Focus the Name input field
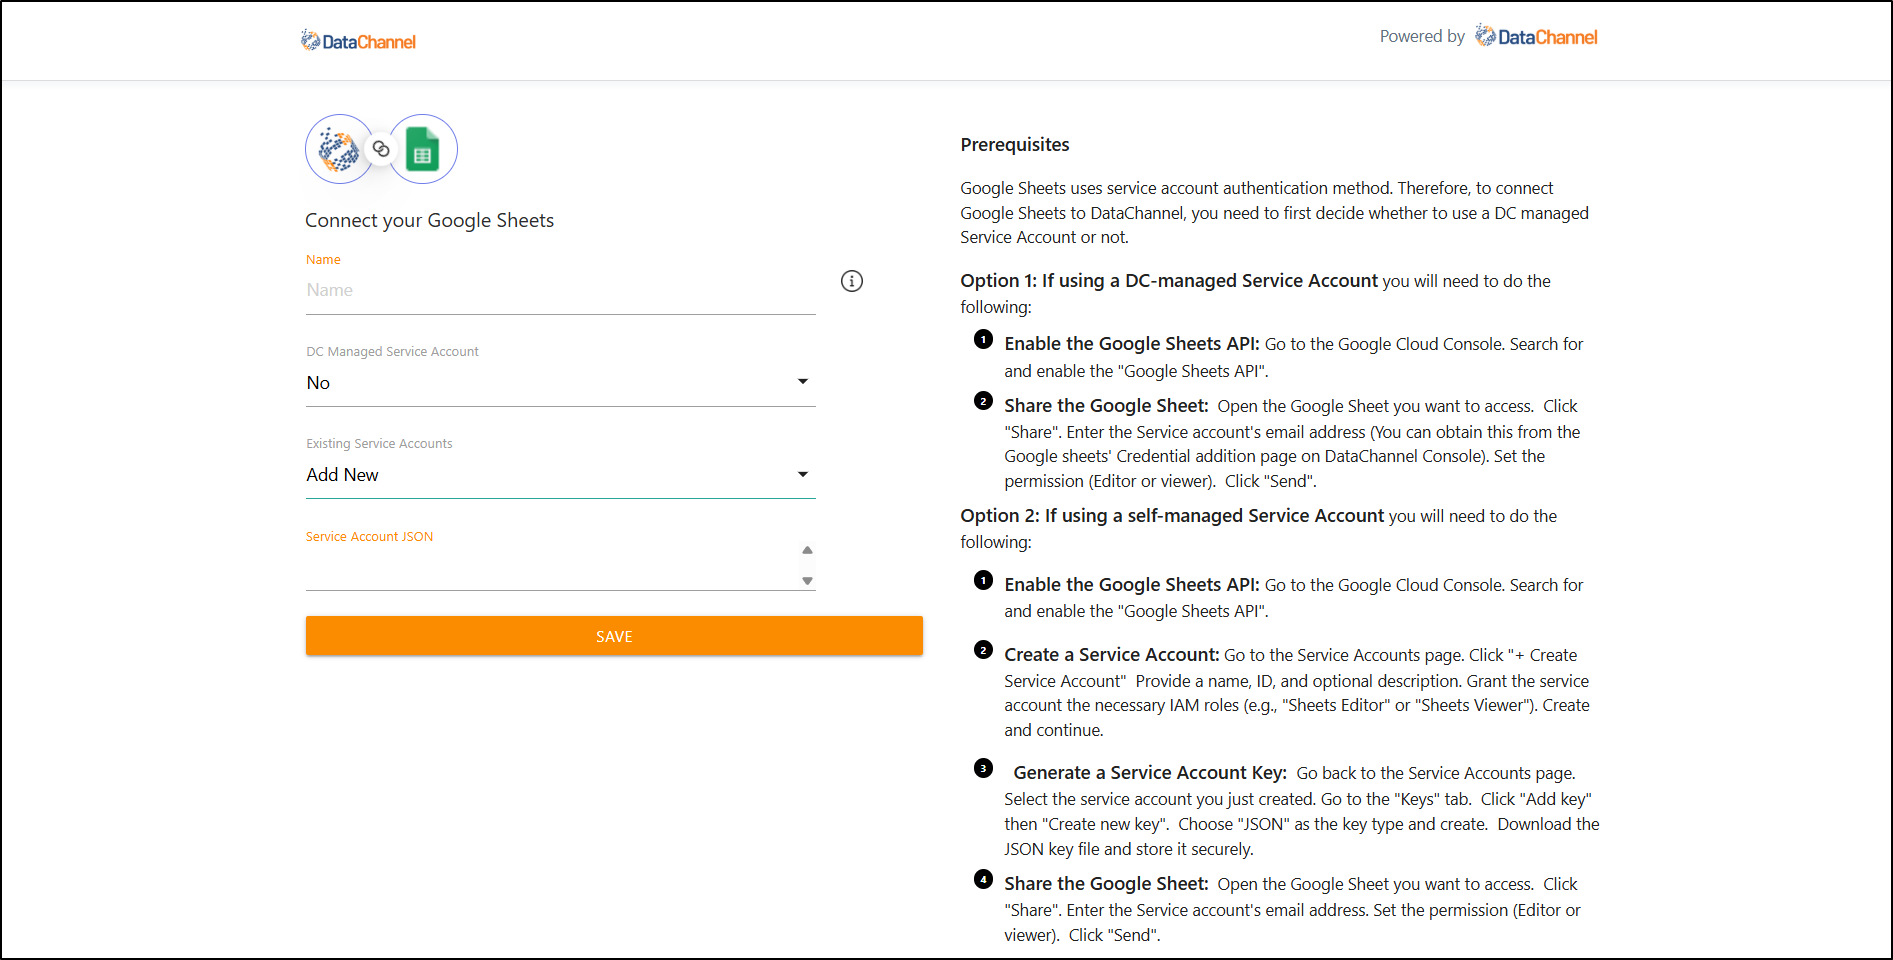1893x960 pixels. [561, 291]
